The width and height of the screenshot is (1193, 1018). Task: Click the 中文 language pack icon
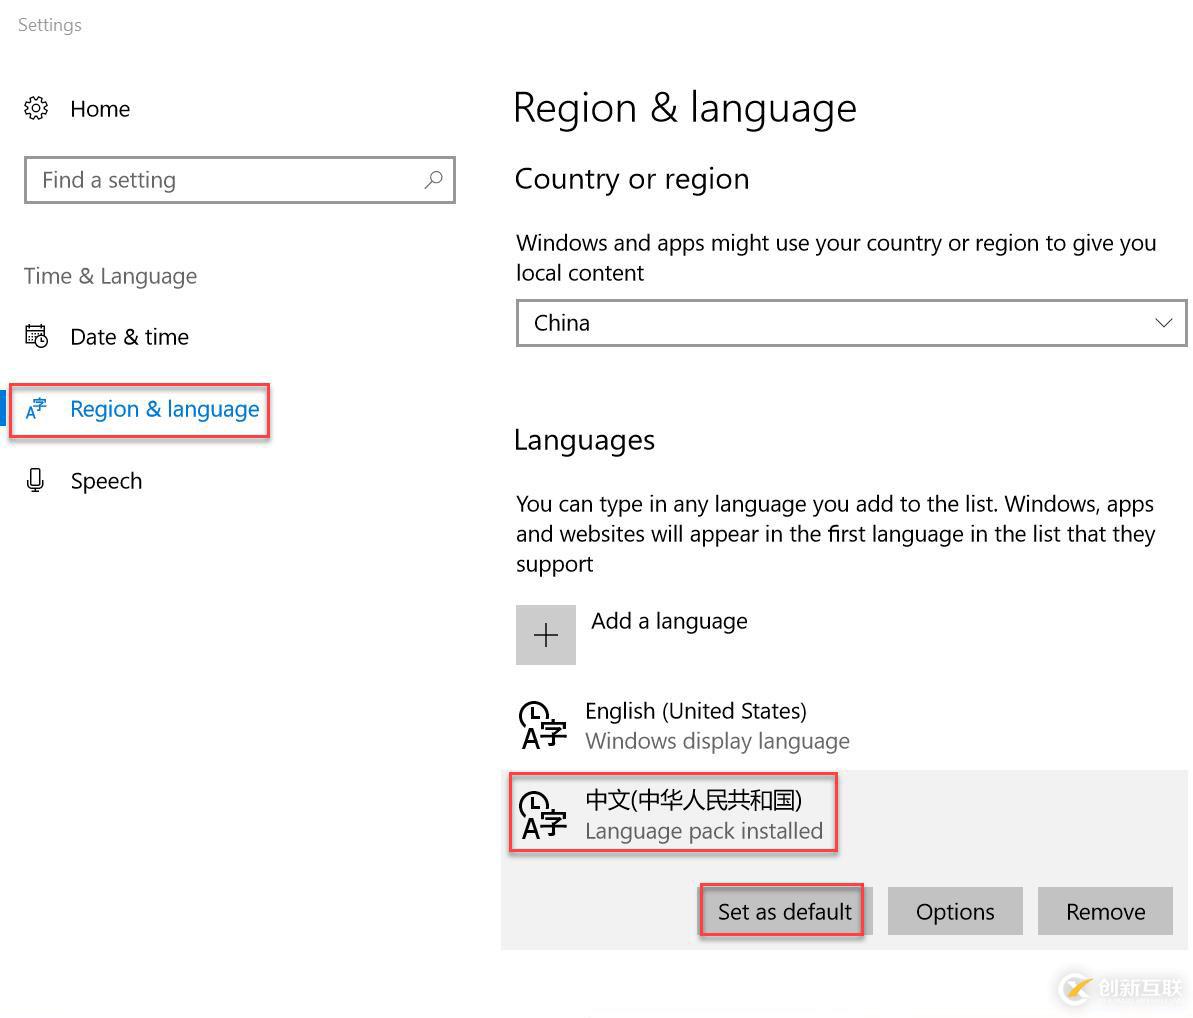[x=541, y=815]
